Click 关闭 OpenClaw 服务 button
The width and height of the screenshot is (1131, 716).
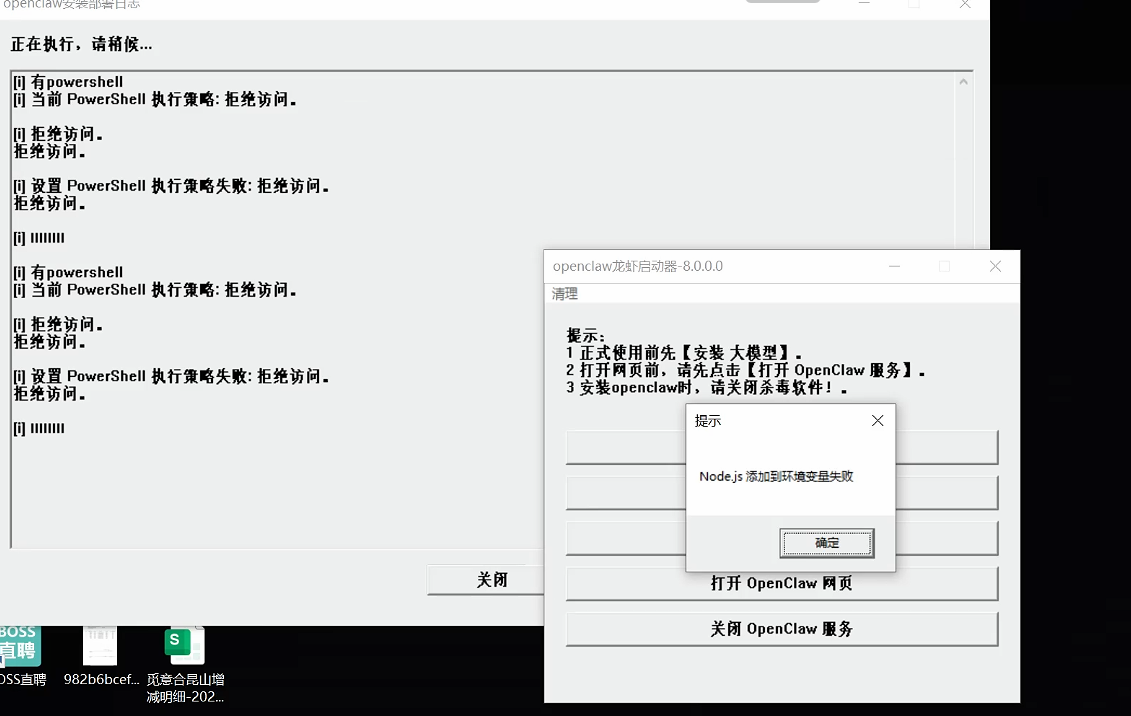pos(782,628)
